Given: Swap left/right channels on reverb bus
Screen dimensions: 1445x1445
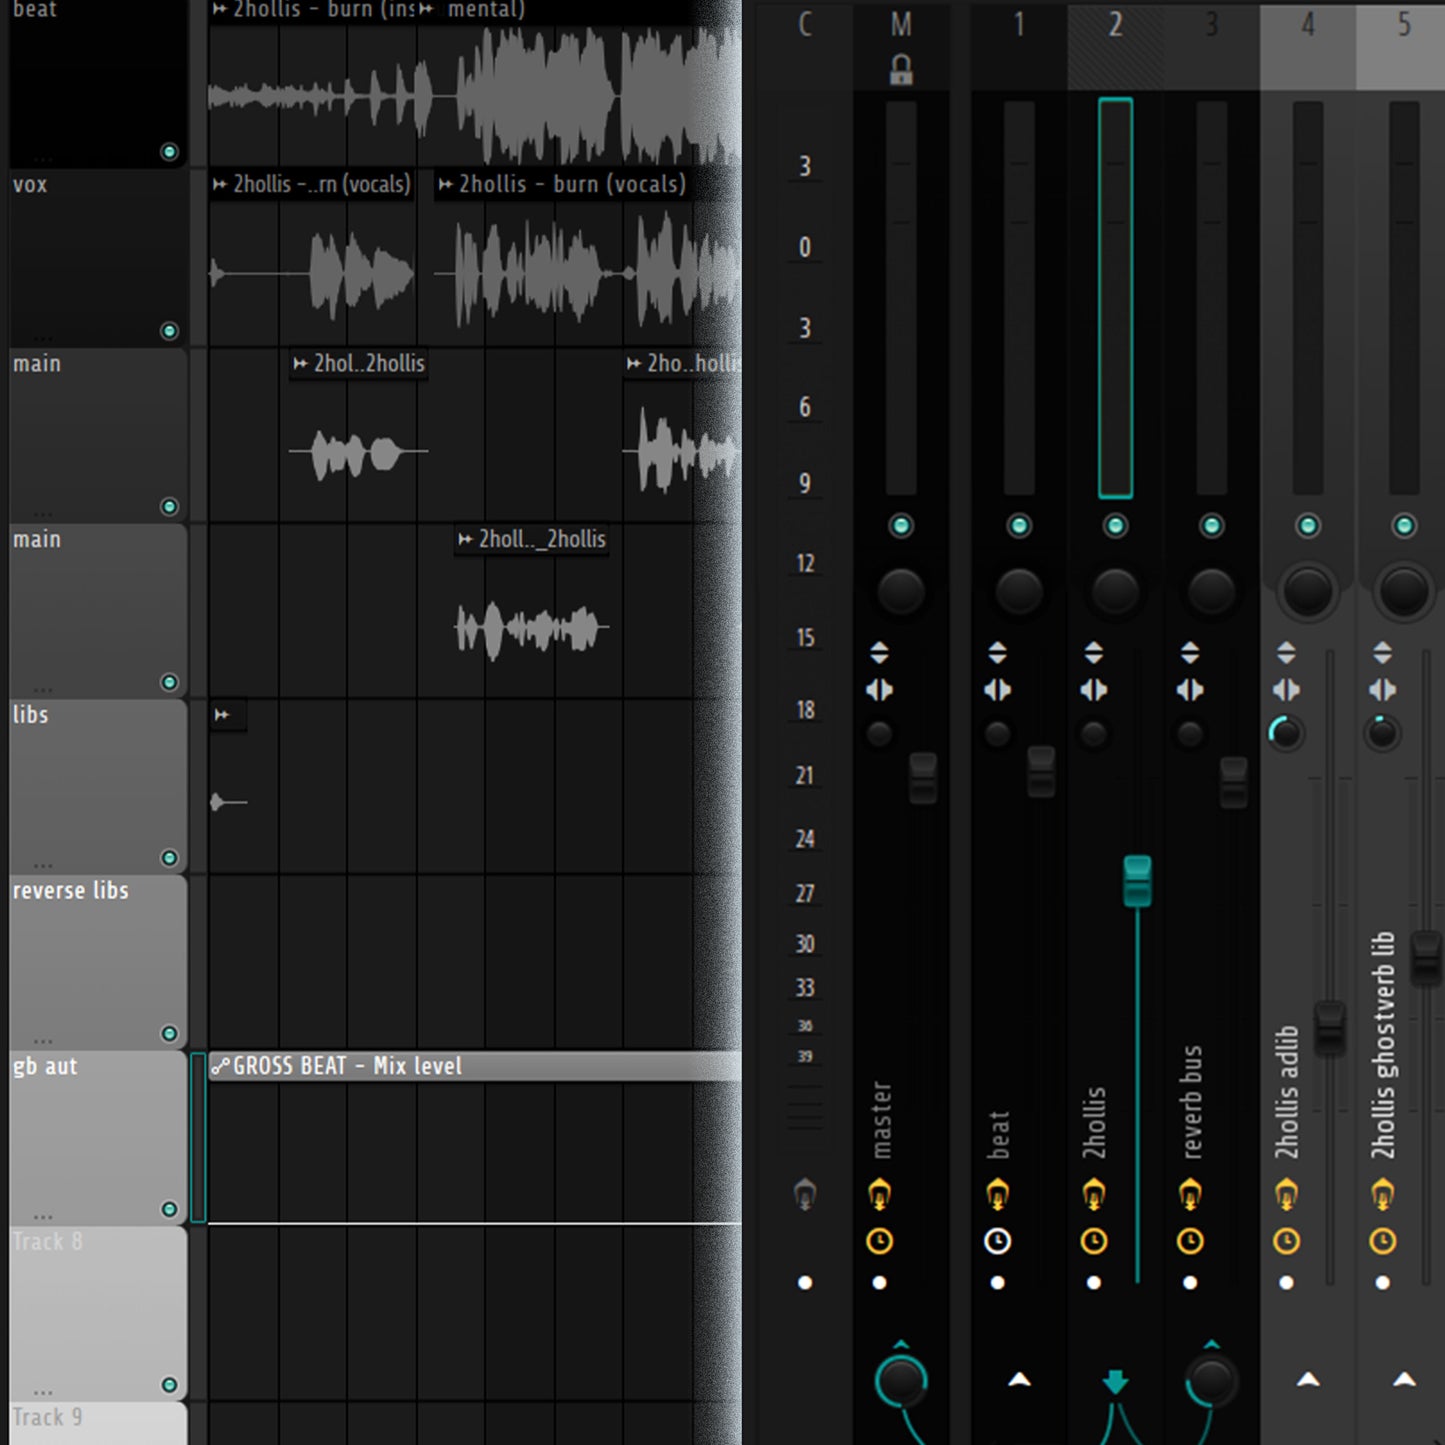Looking at the screenshot, I should coord(1190,690).
